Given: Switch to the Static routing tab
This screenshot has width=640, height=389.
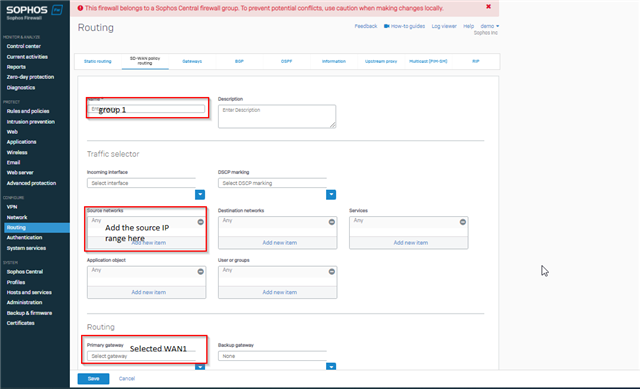Looking at the screenshot, I should point(98,61).
